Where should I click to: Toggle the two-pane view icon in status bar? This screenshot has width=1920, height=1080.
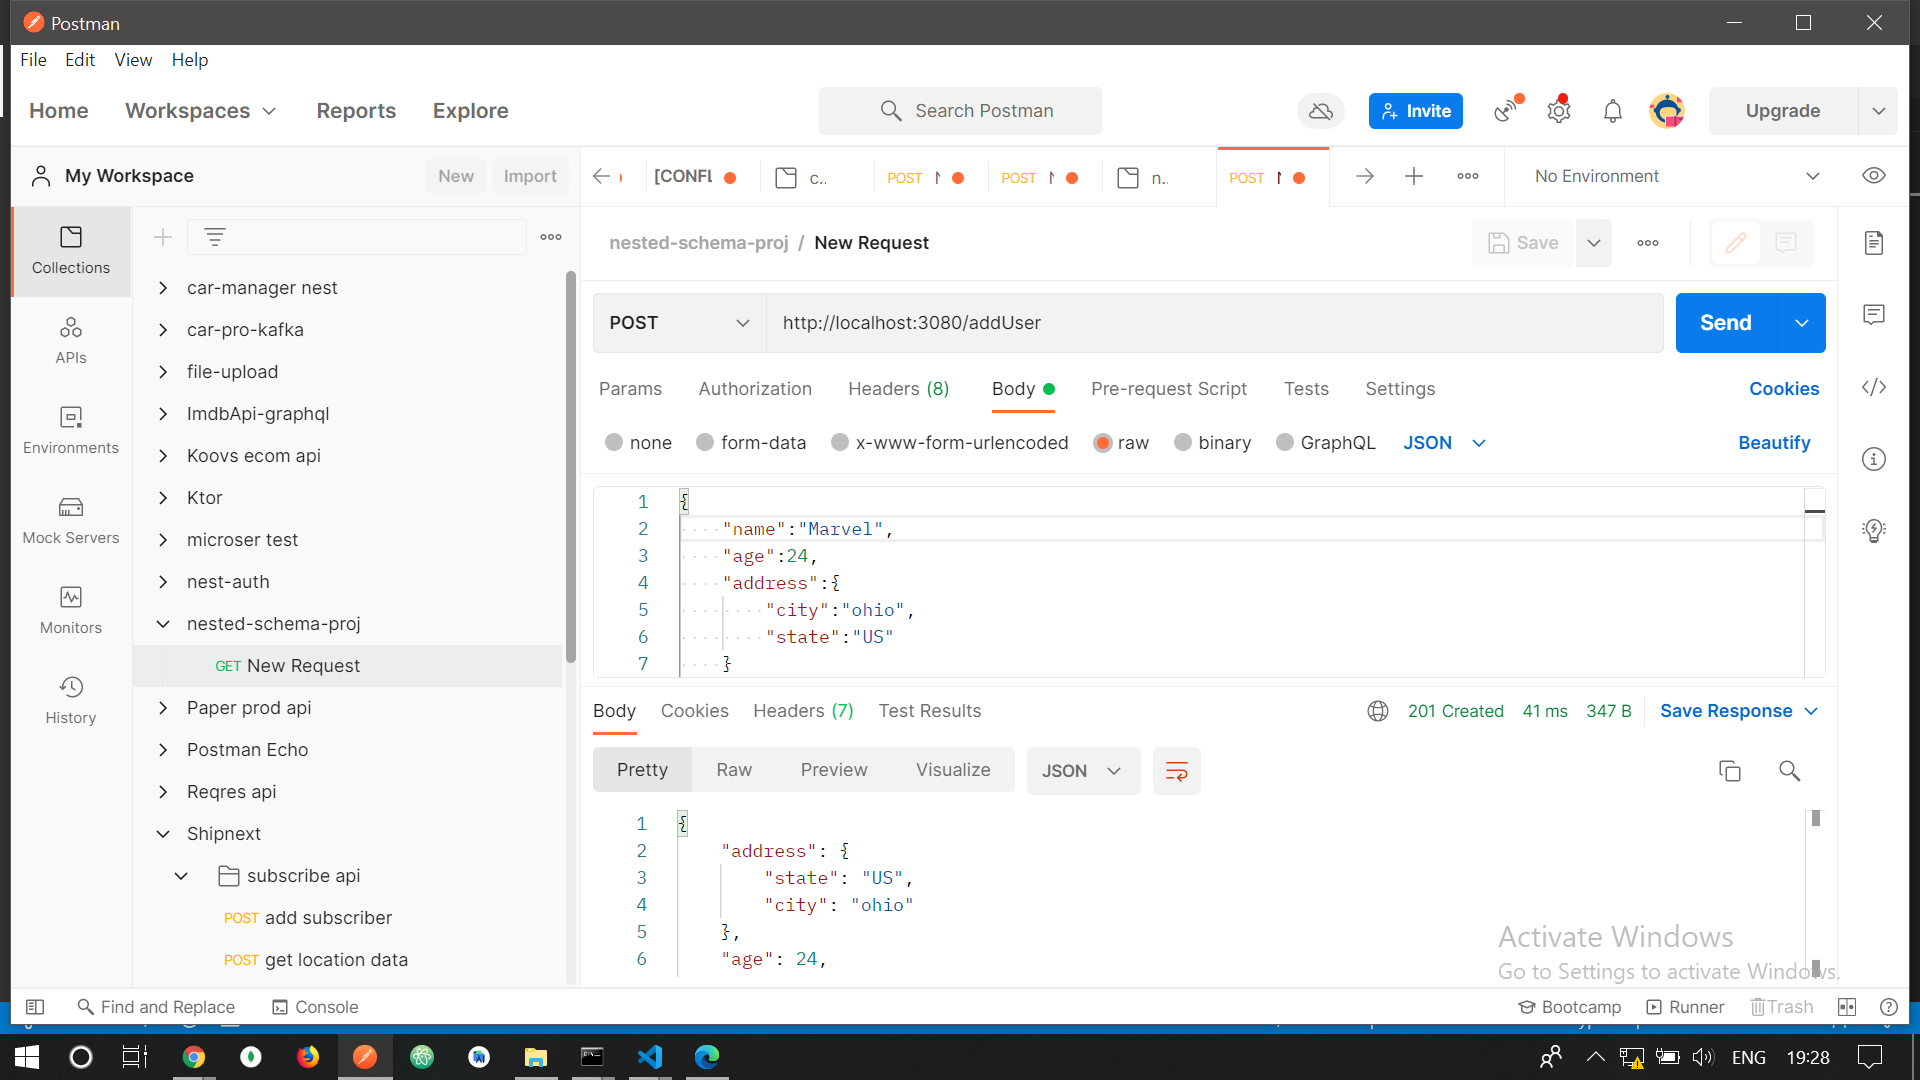point(1847,1007)
